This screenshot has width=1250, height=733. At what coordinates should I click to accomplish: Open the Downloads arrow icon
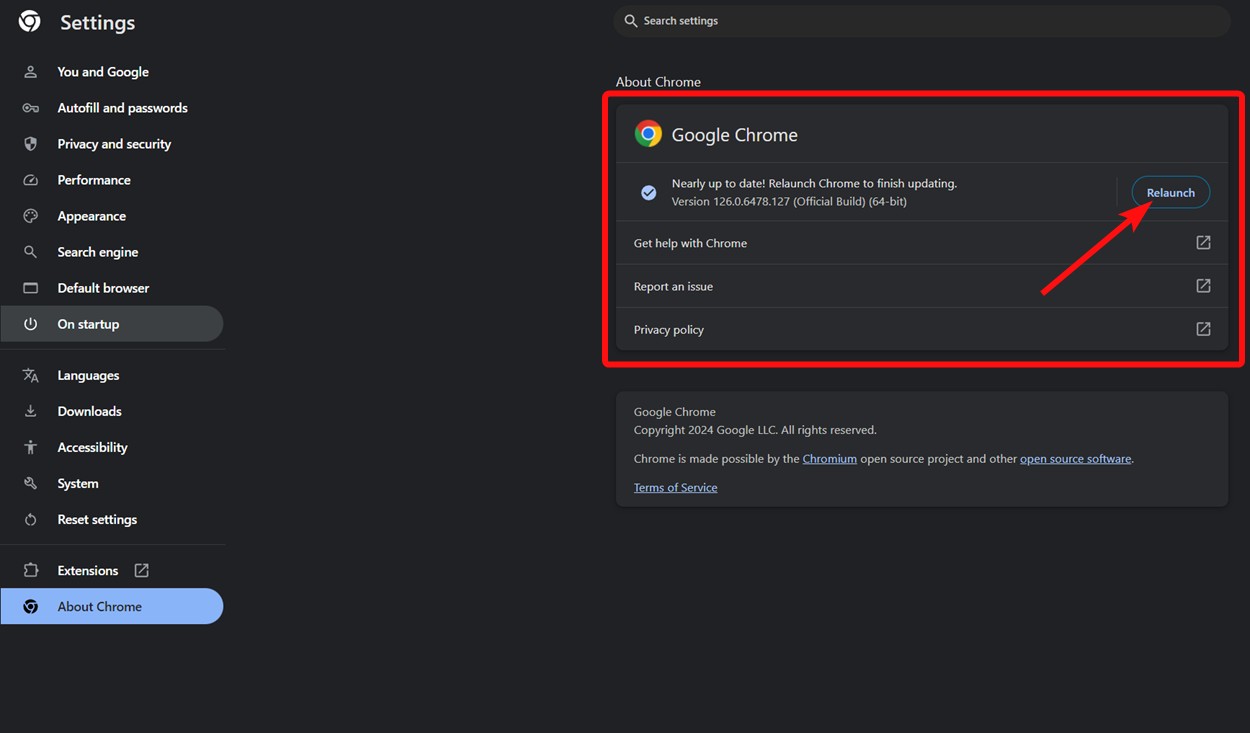(29, 410)
